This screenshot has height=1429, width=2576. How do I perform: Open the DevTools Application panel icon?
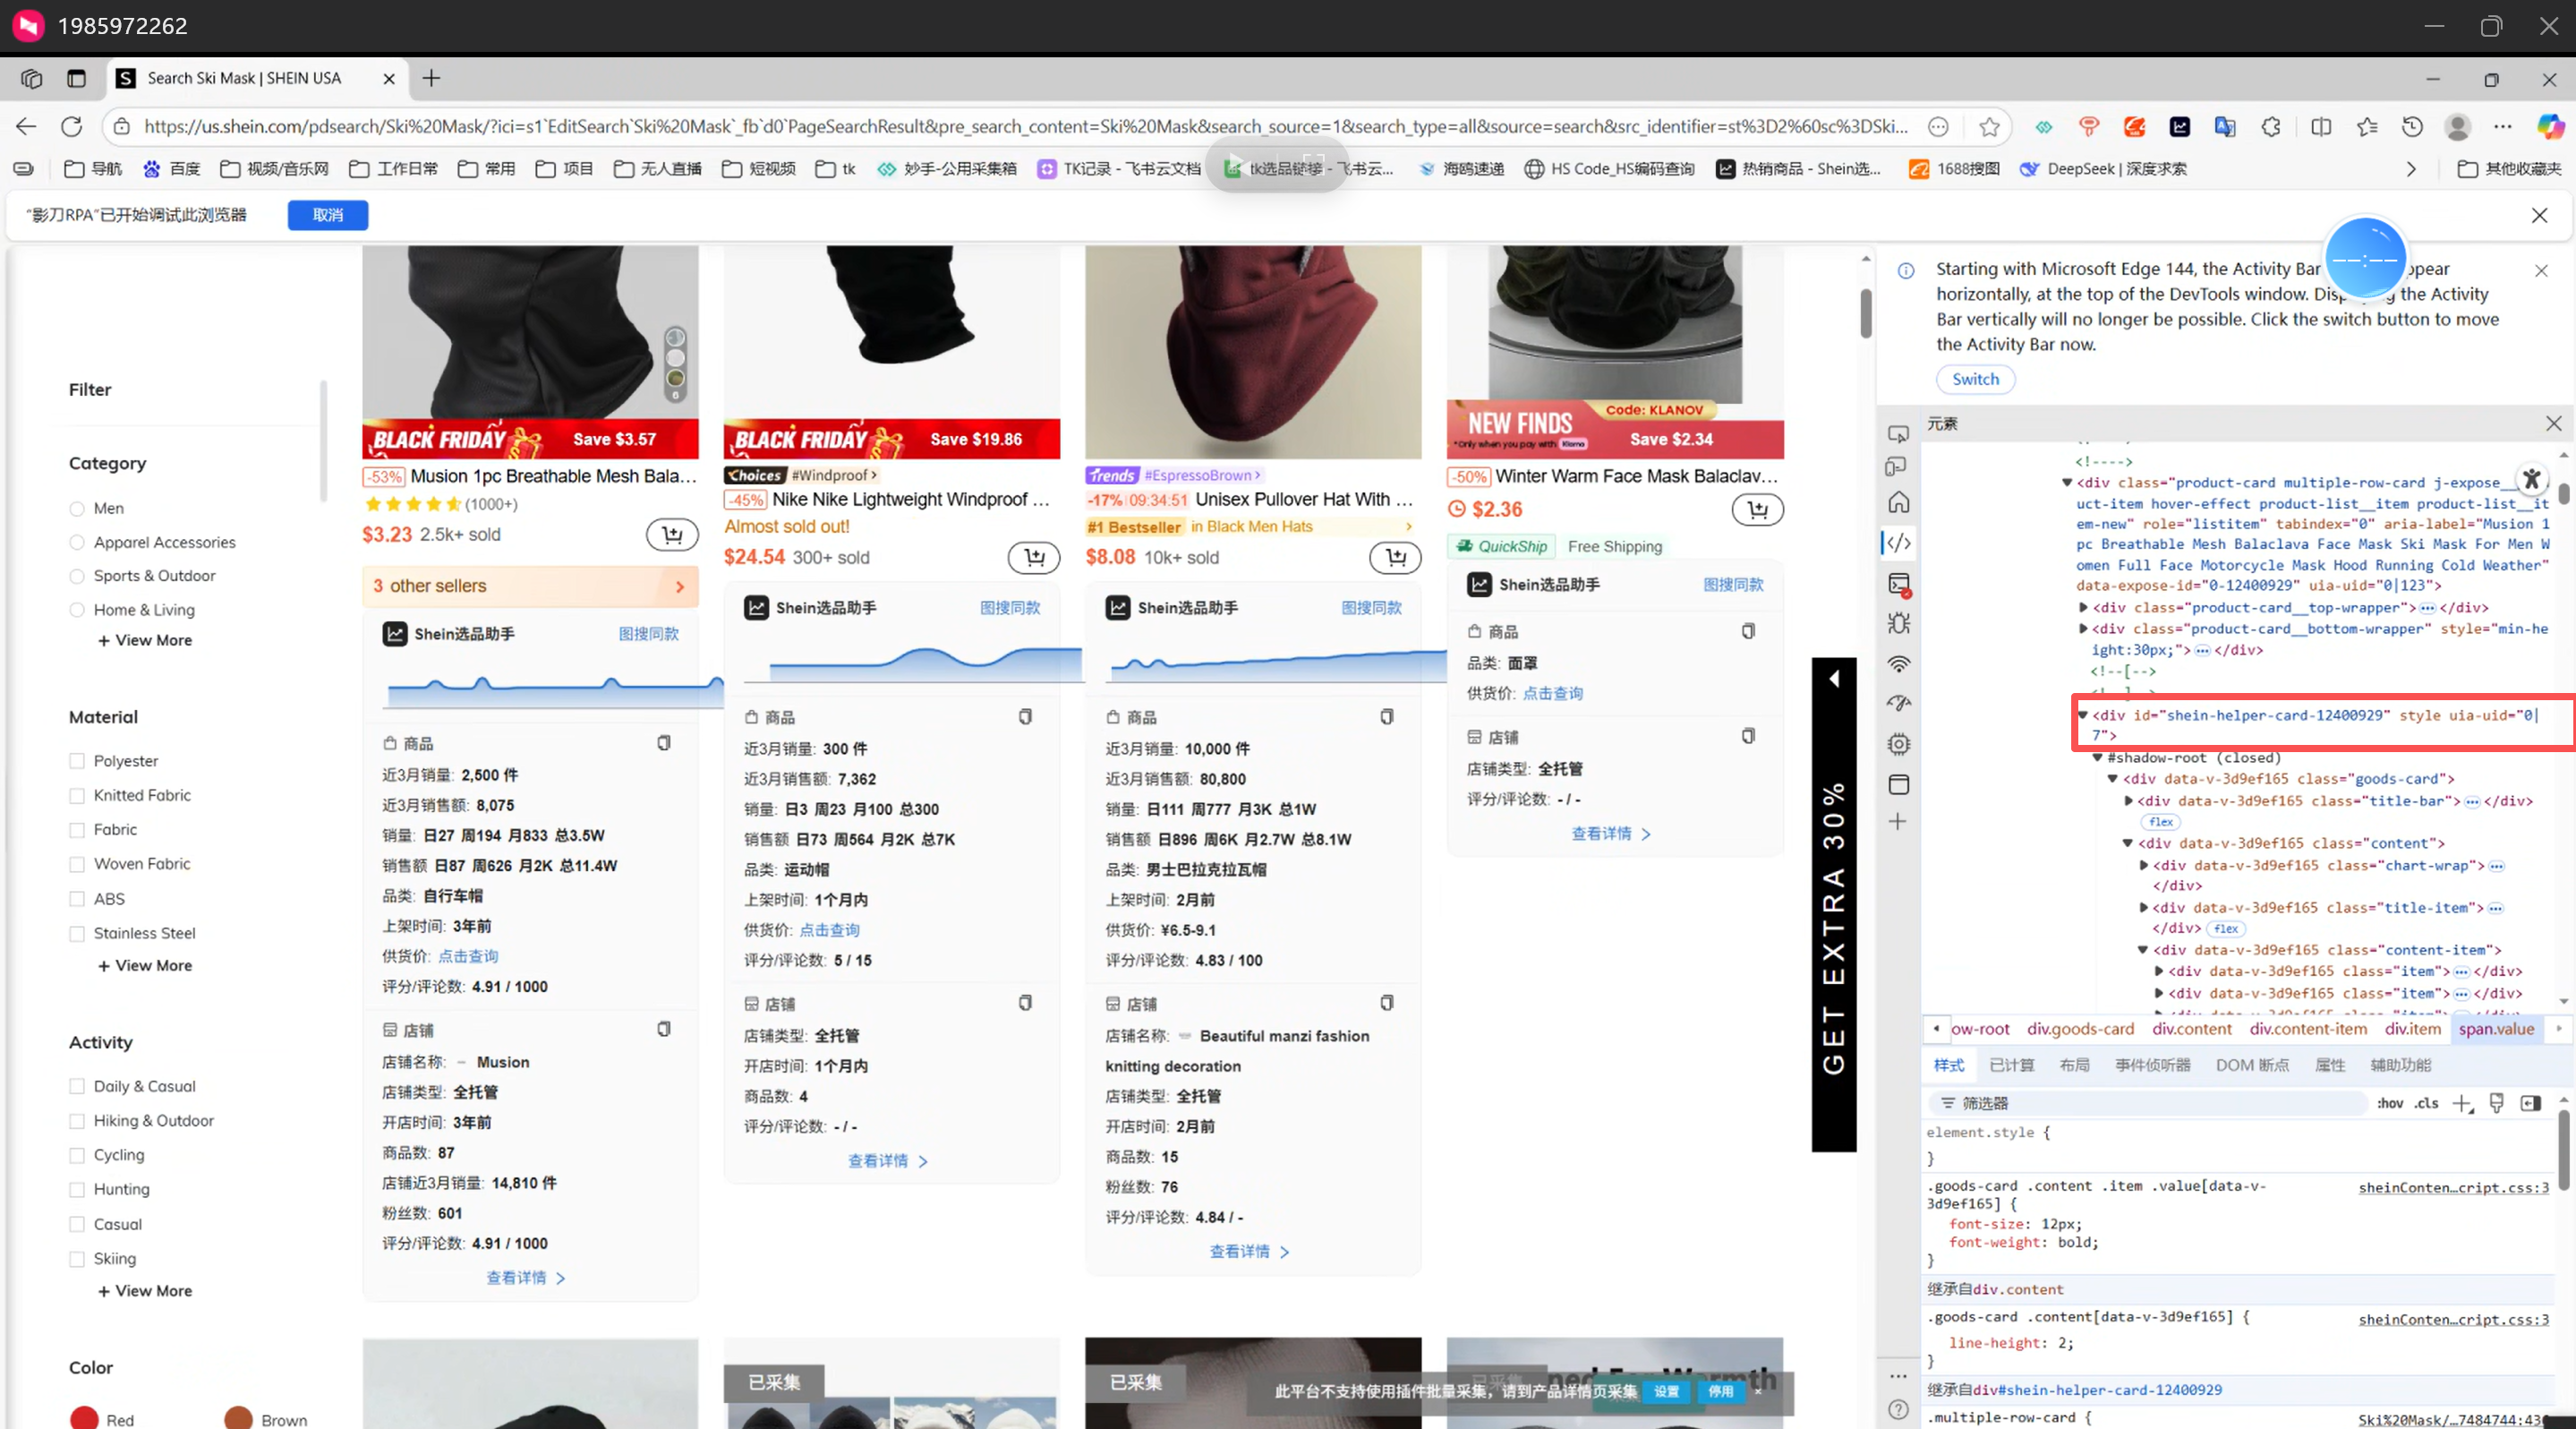pyautogui.click(x=1898, y=784)
